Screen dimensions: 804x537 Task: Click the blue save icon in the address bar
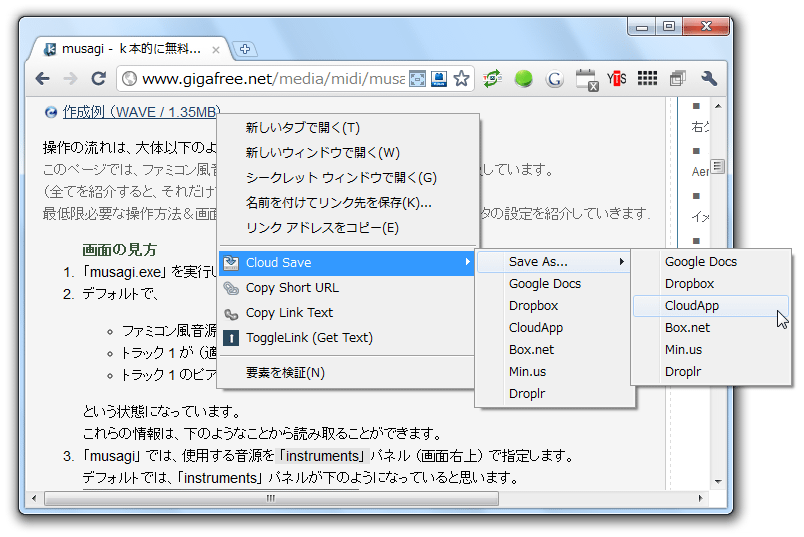[x=439, y=79]
